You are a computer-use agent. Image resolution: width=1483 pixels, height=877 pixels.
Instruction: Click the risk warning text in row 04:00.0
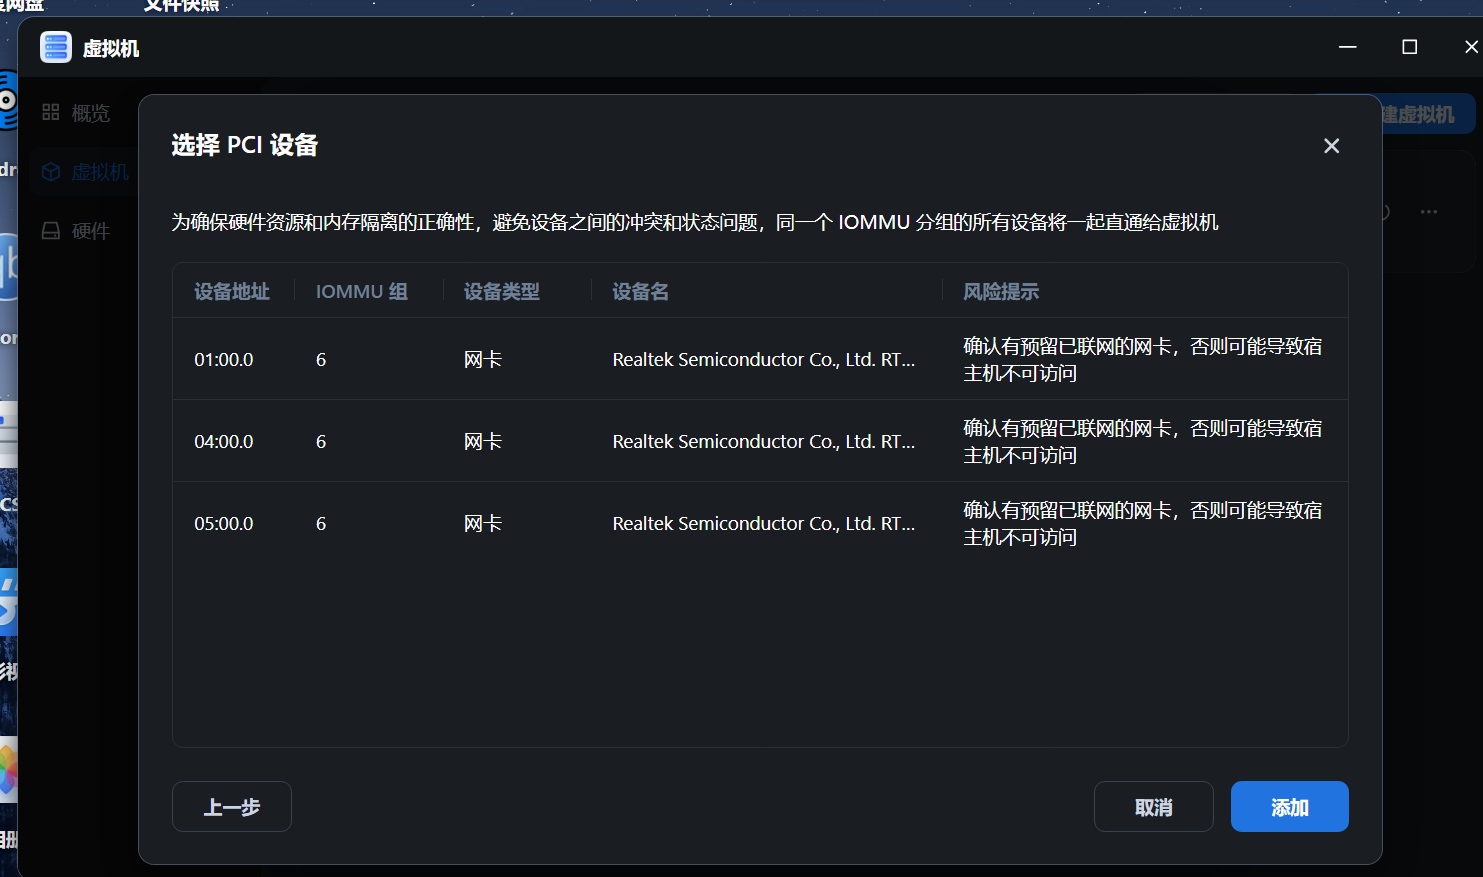[1143, 442]
